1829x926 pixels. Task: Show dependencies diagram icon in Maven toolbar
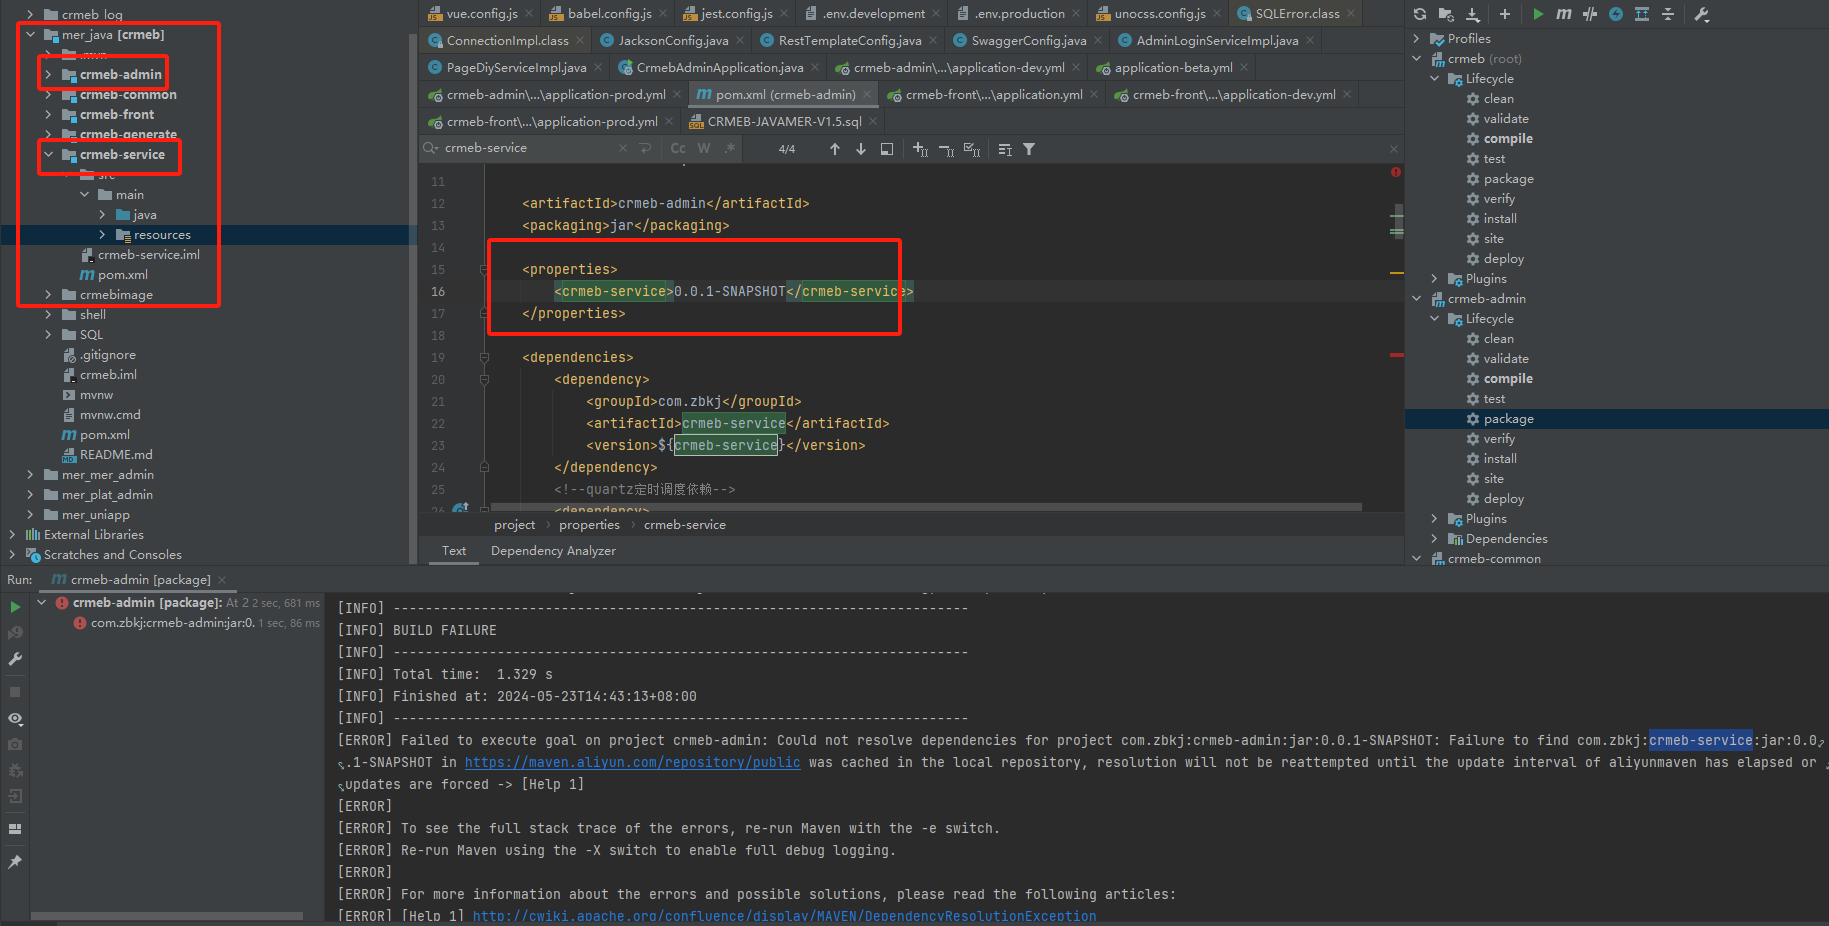click(x=1642, y=14)
